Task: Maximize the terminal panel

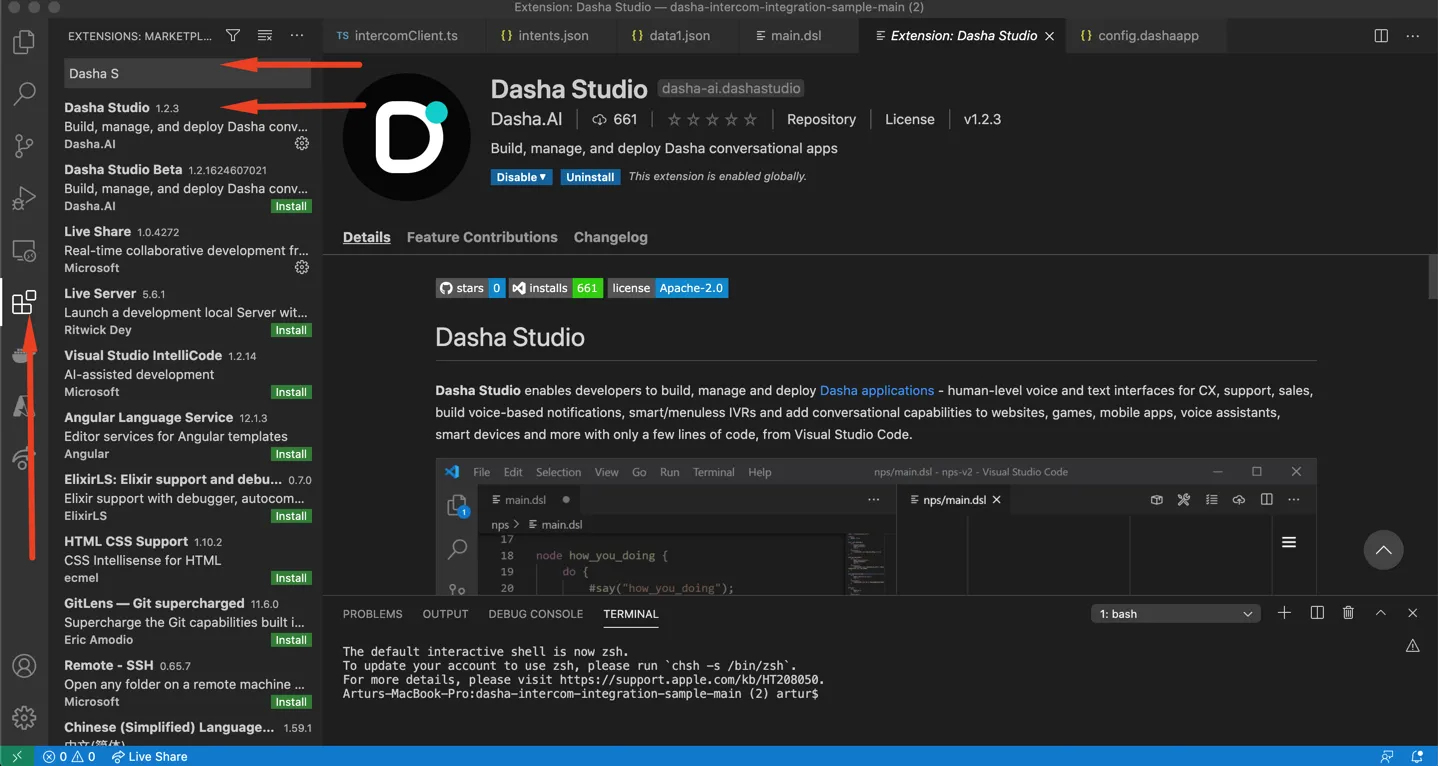Action: [1381, 613]
